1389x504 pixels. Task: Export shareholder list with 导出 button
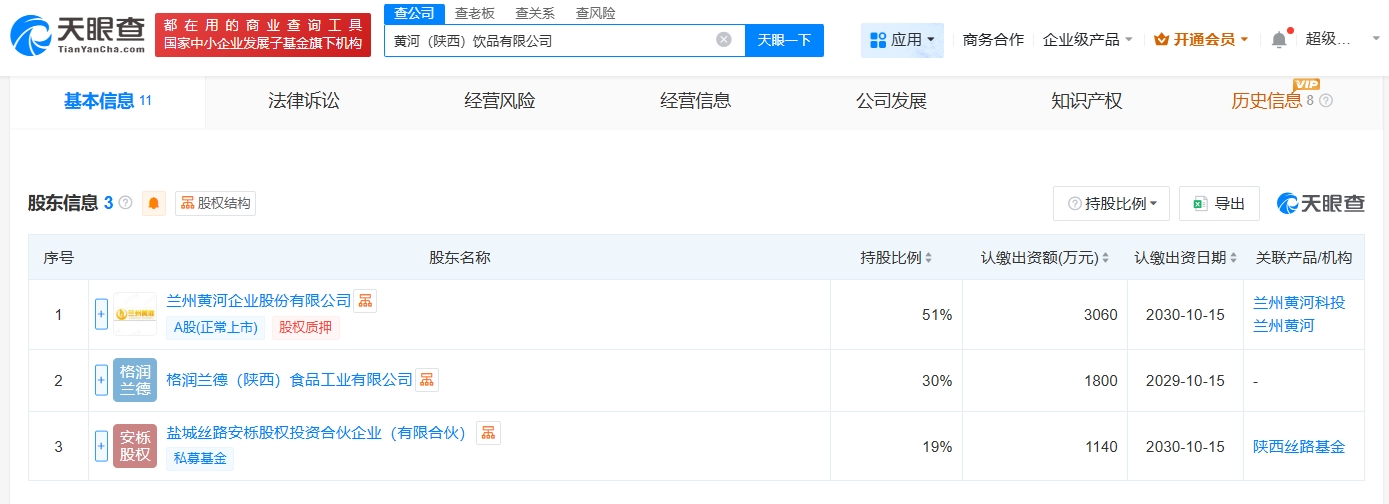click(x=1218, y=204)
